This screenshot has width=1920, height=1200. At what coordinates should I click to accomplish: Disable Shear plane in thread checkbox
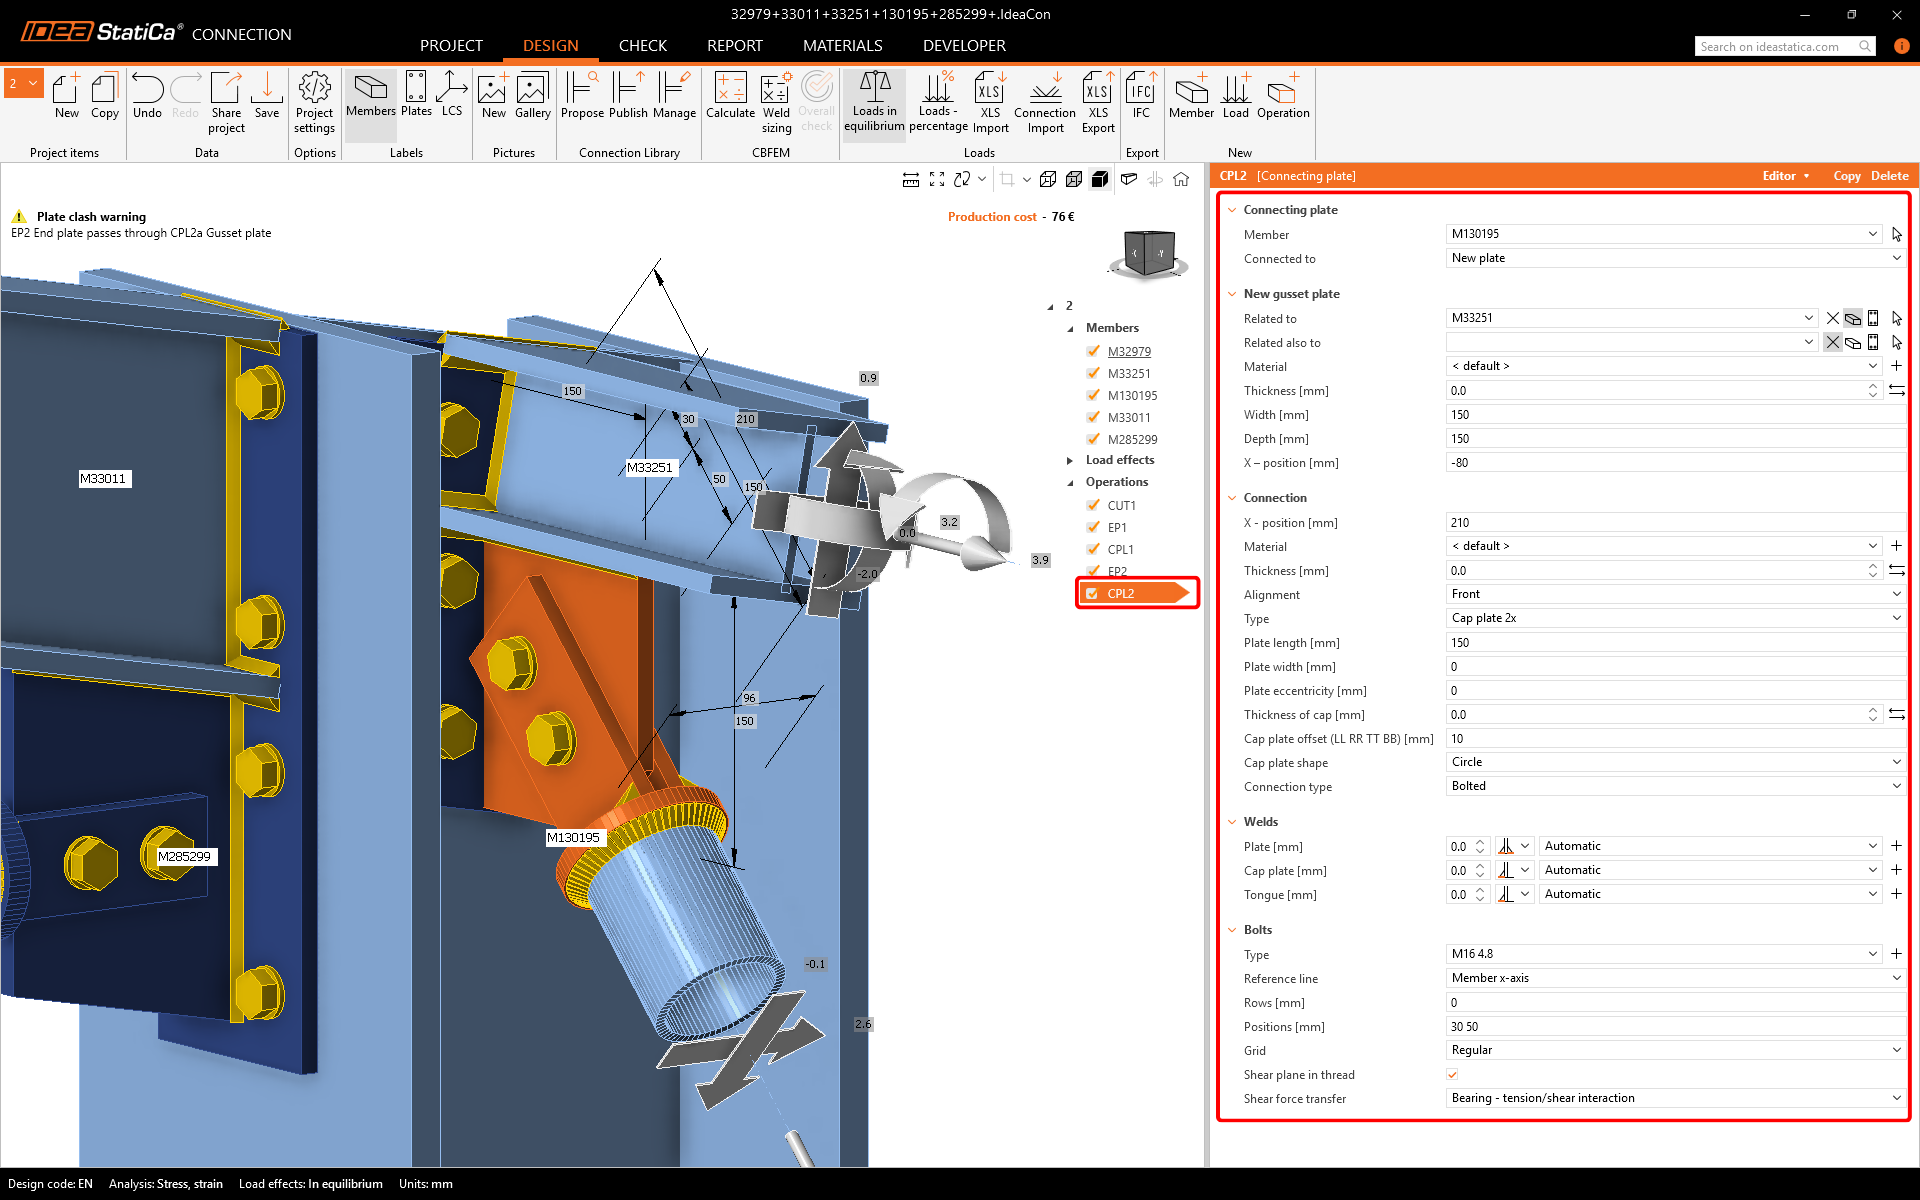(x=1452, y=1074)
